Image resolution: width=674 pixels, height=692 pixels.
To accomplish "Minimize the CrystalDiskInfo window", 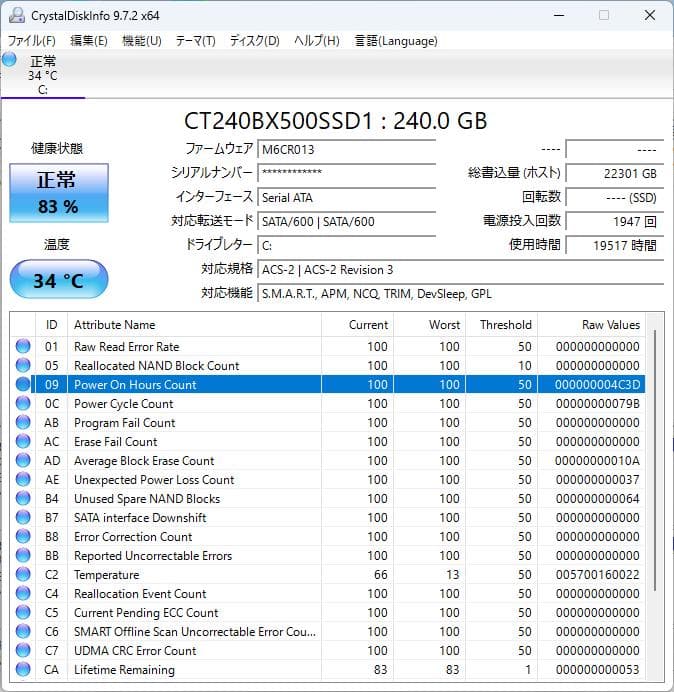I will pyautogui.click(x=559, y=15).
